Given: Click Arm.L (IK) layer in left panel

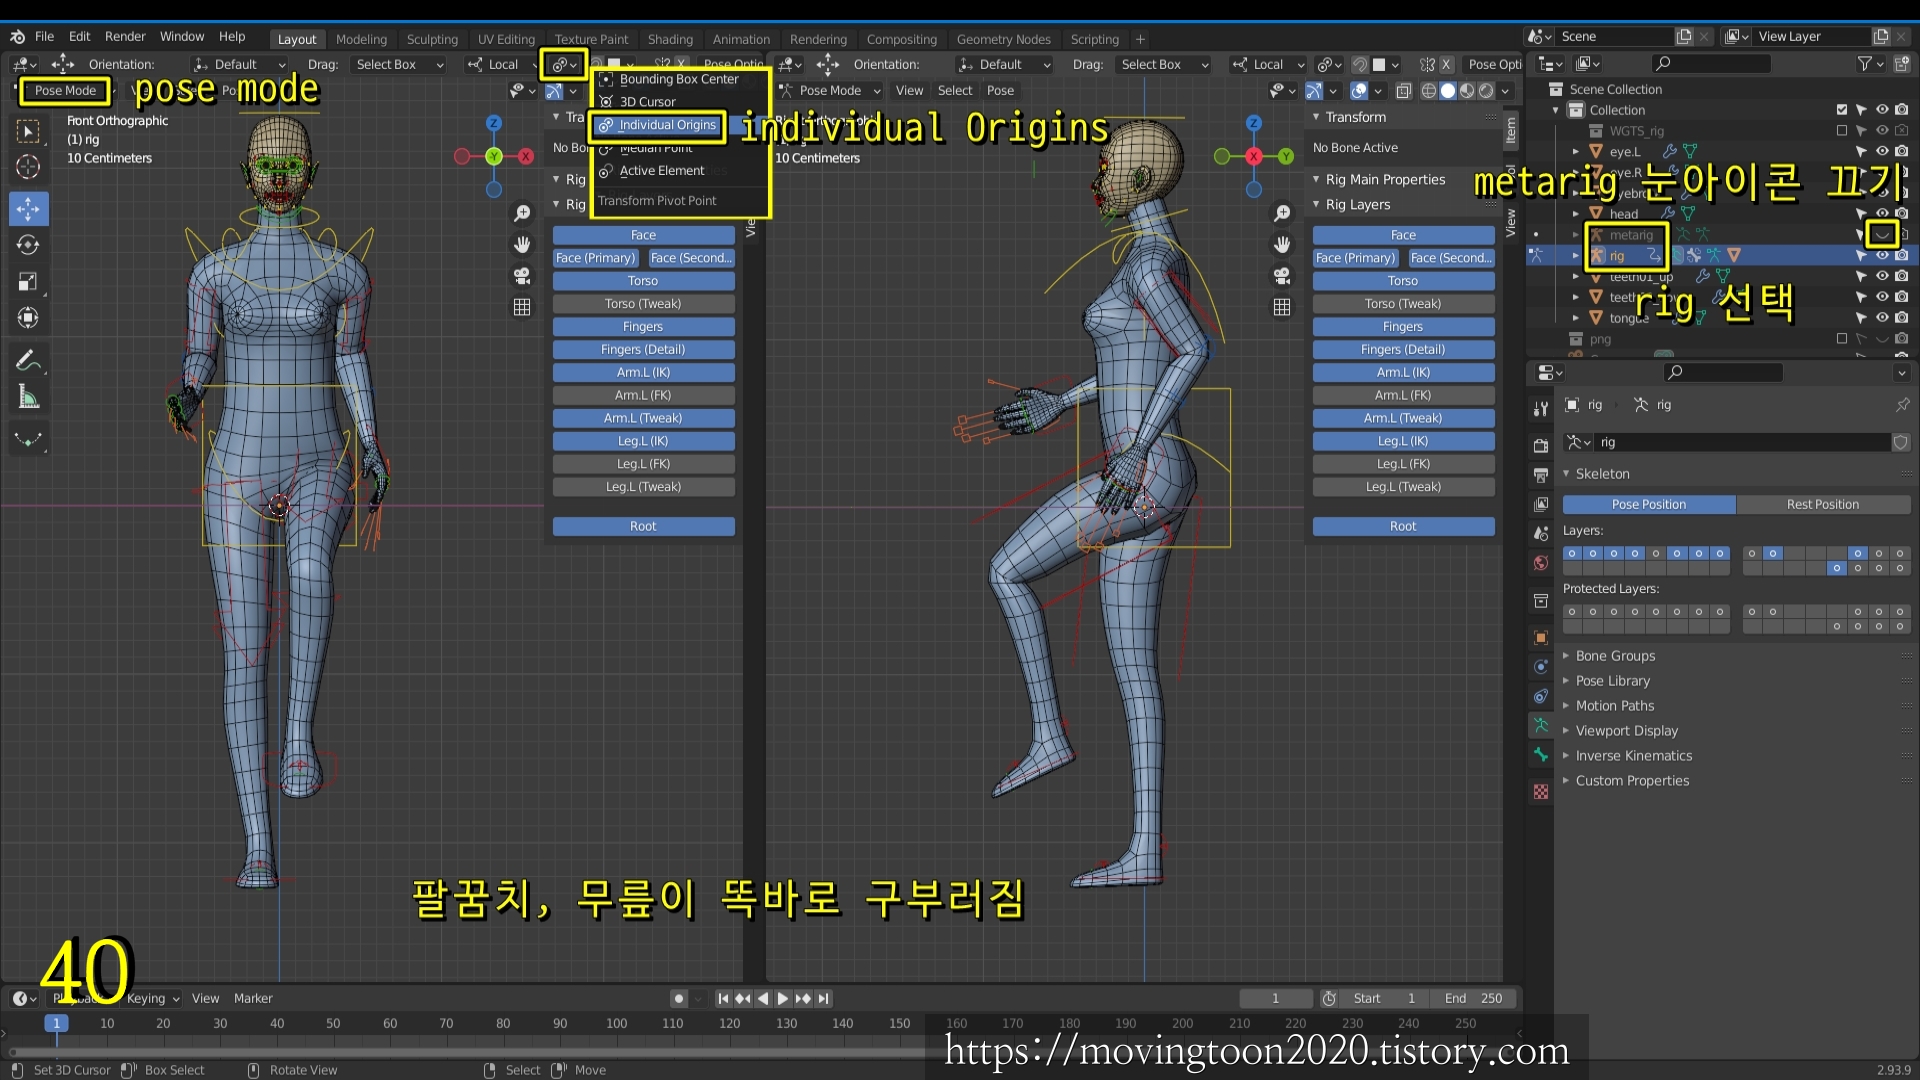Looking at the screenshot, I should 643,372.
